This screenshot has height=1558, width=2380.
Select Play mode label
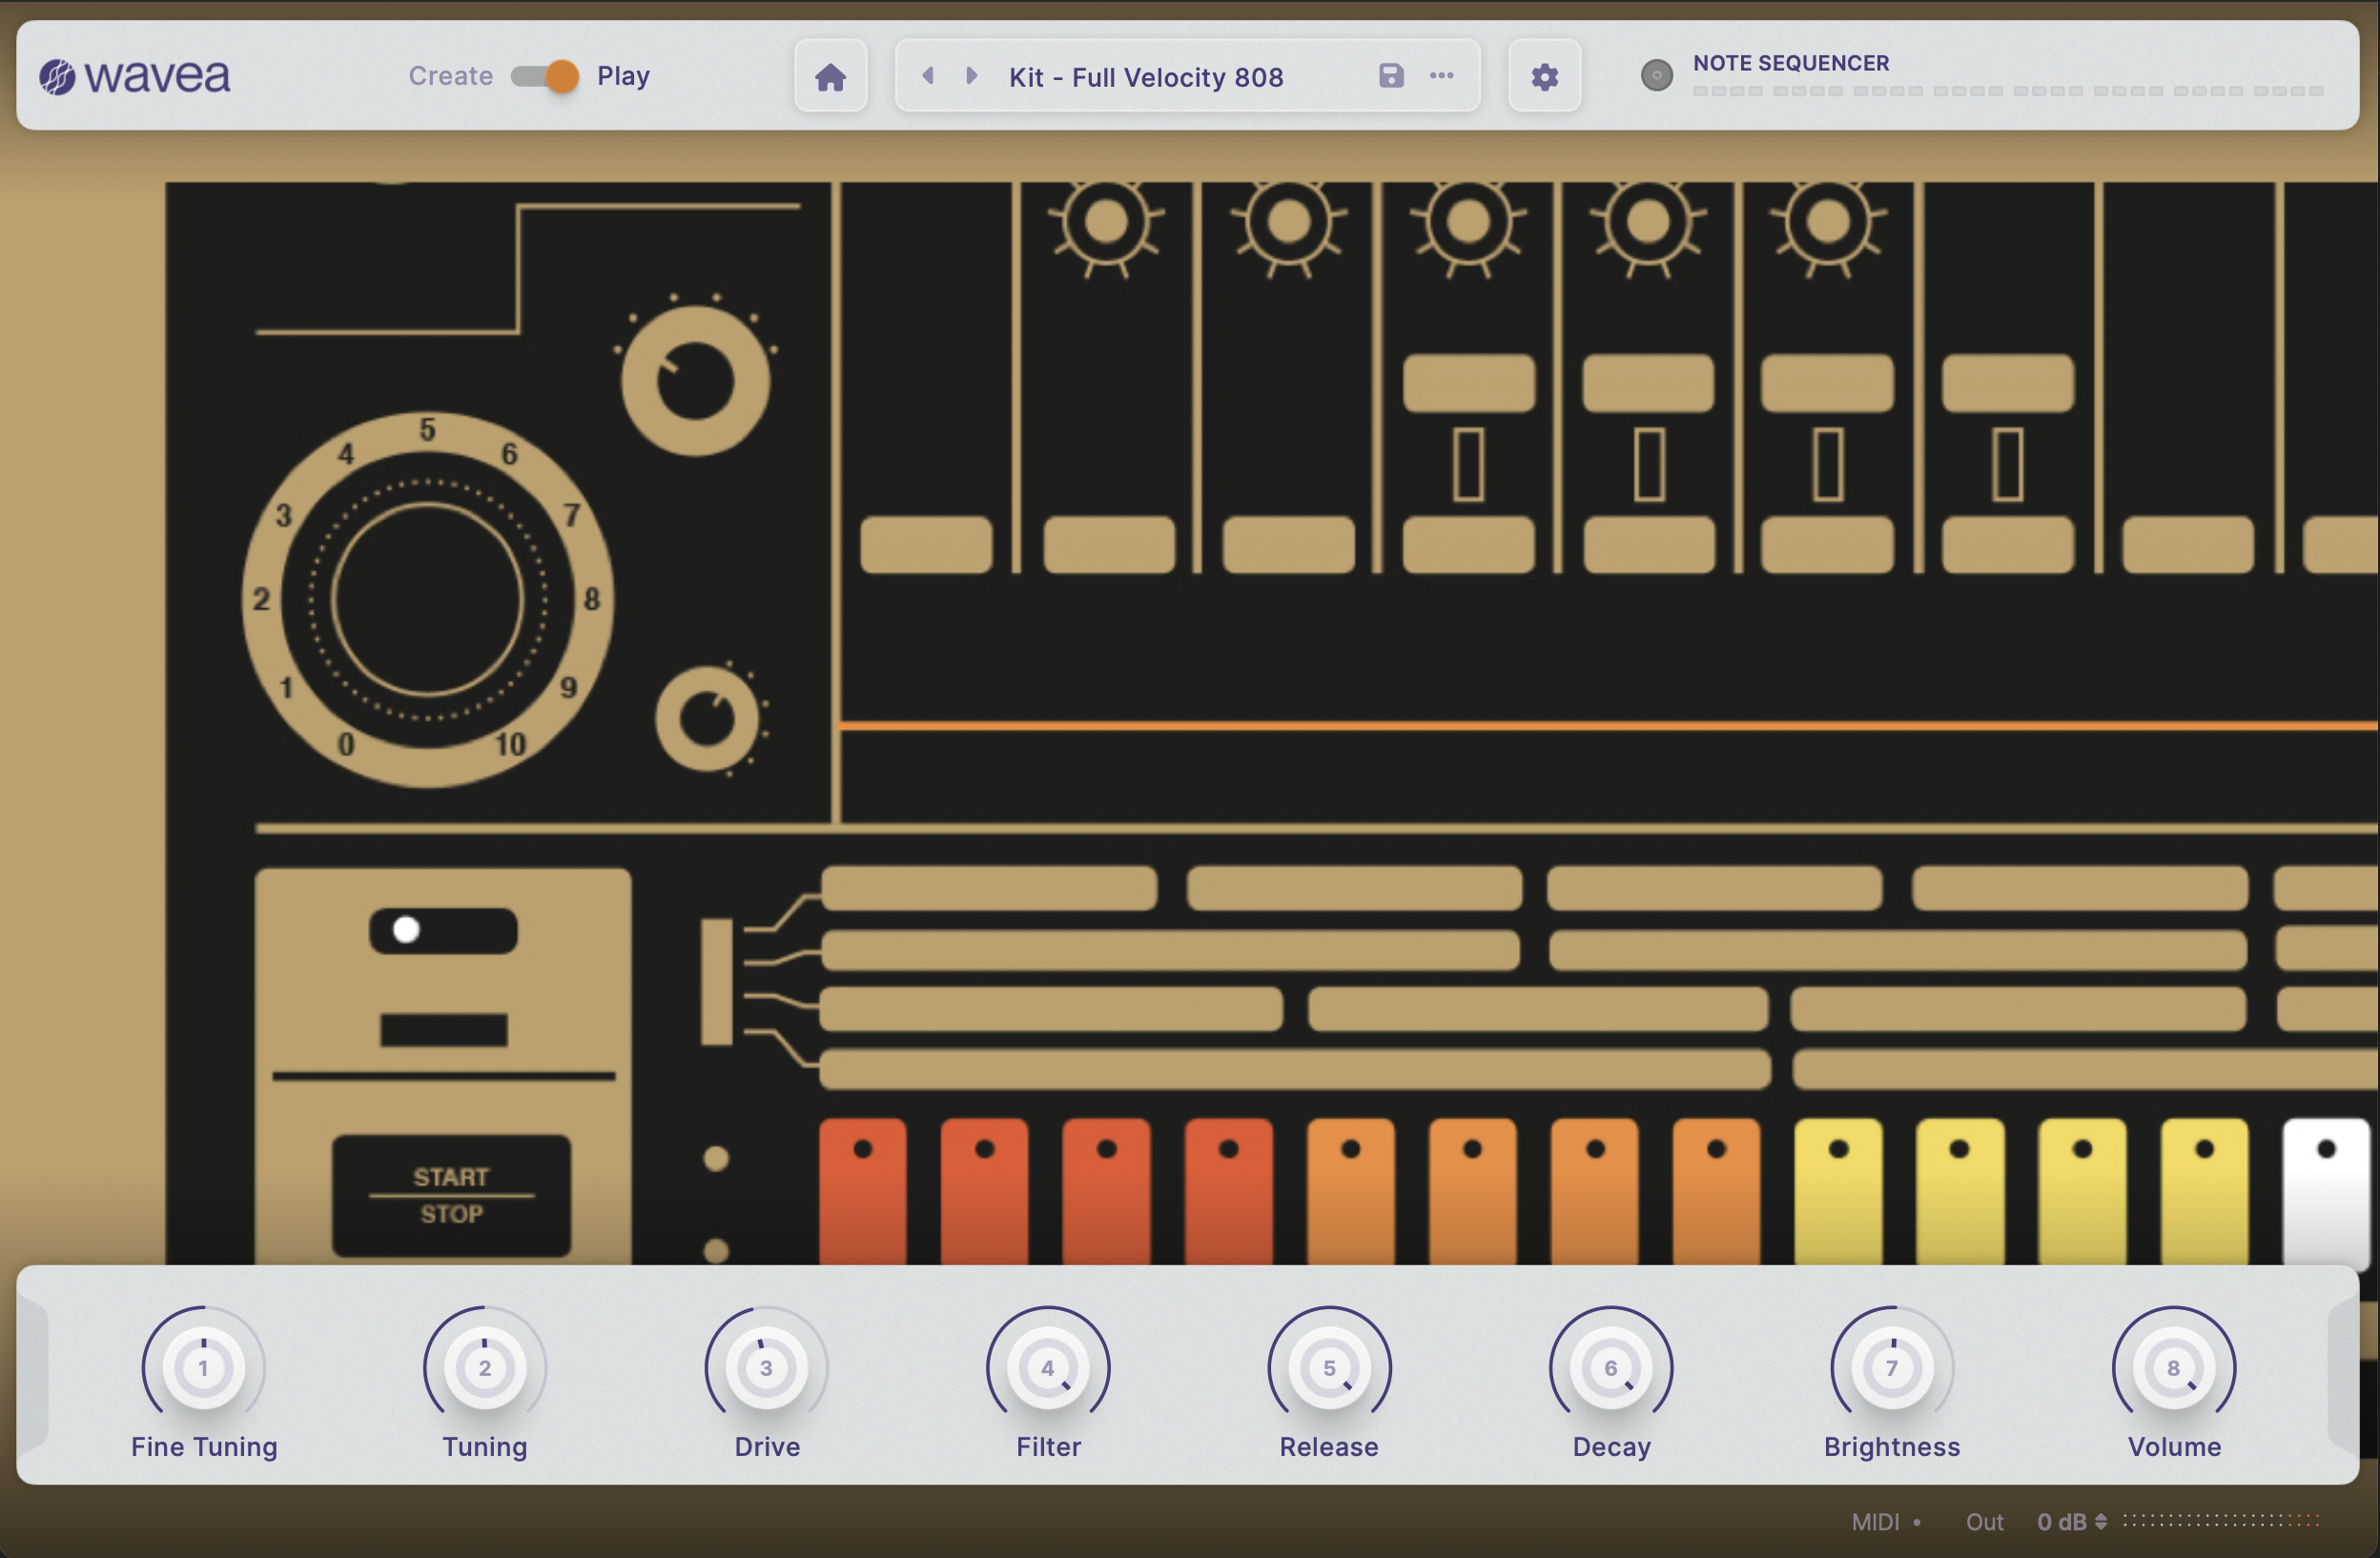tap(623, 76)
